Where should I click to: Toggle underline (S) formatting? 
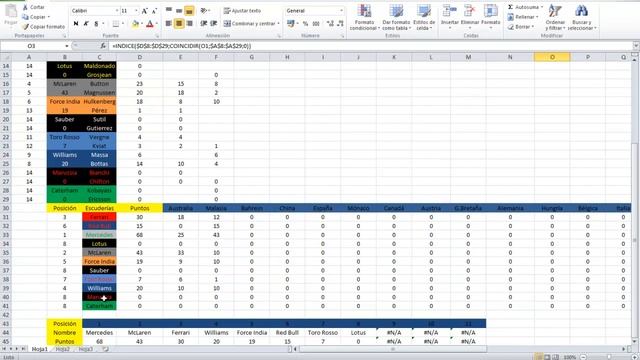(96, 24)
